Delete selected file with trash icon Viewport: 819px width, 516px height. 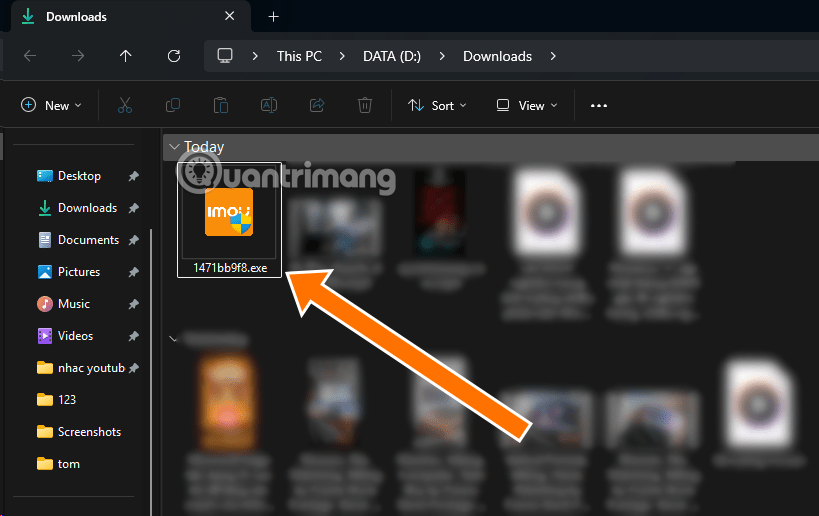pos(365,105)
